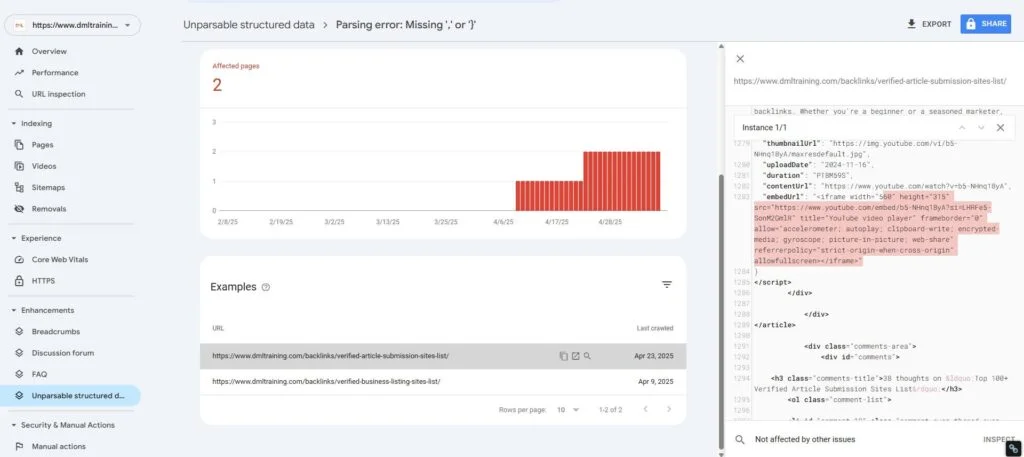Click Not affected by other issues text
The height and width of the screenshot is (457, 1024).
805,439
